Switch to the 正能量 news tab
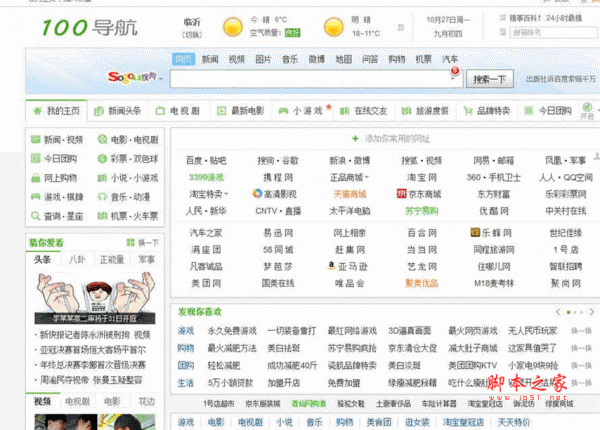This screenshot has width=600, height=430. [112, 259]
